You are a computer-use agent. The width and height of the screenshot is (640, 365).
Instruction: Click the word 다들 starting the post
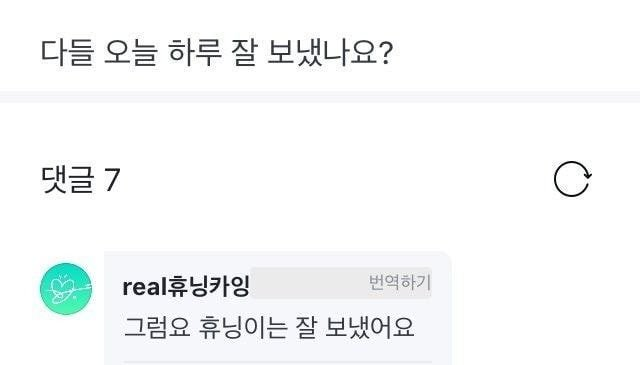click(67, 53)
